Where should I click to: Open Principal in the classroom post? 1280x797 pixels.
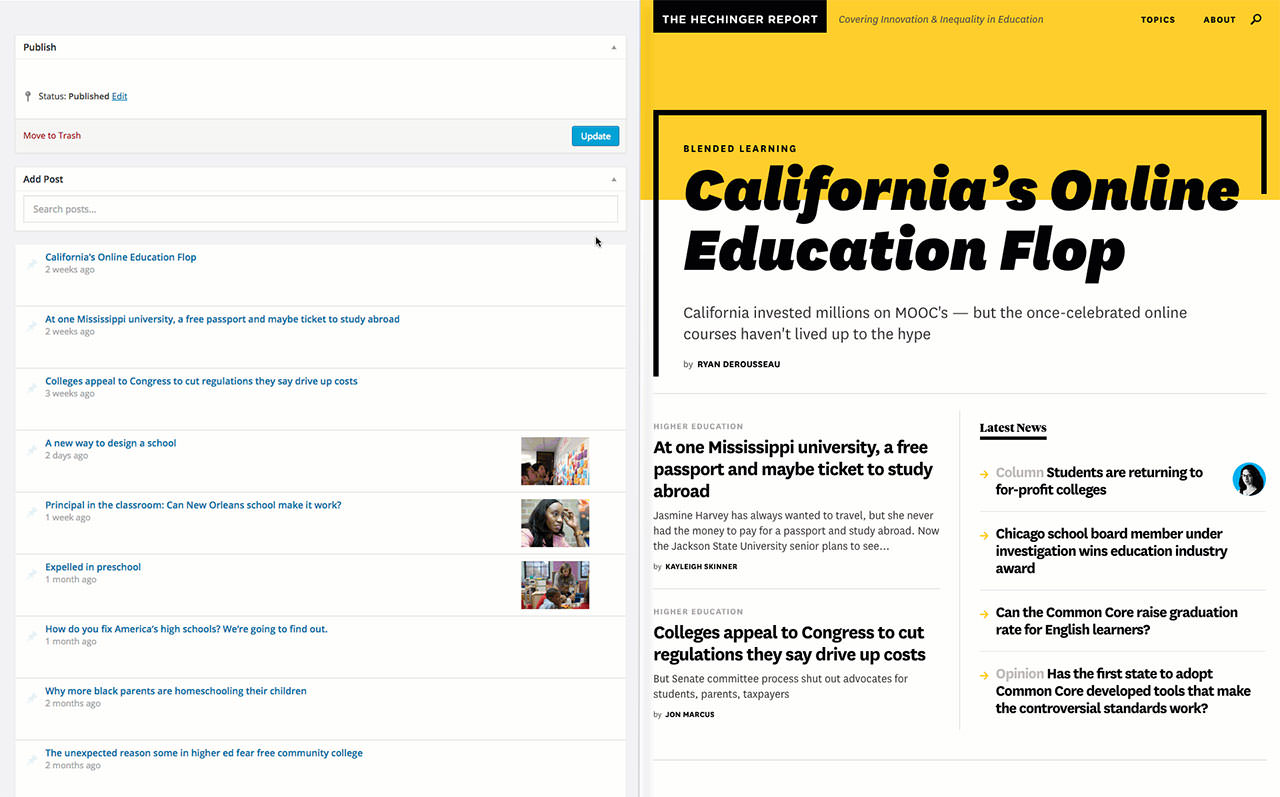(x=193, y=505)
